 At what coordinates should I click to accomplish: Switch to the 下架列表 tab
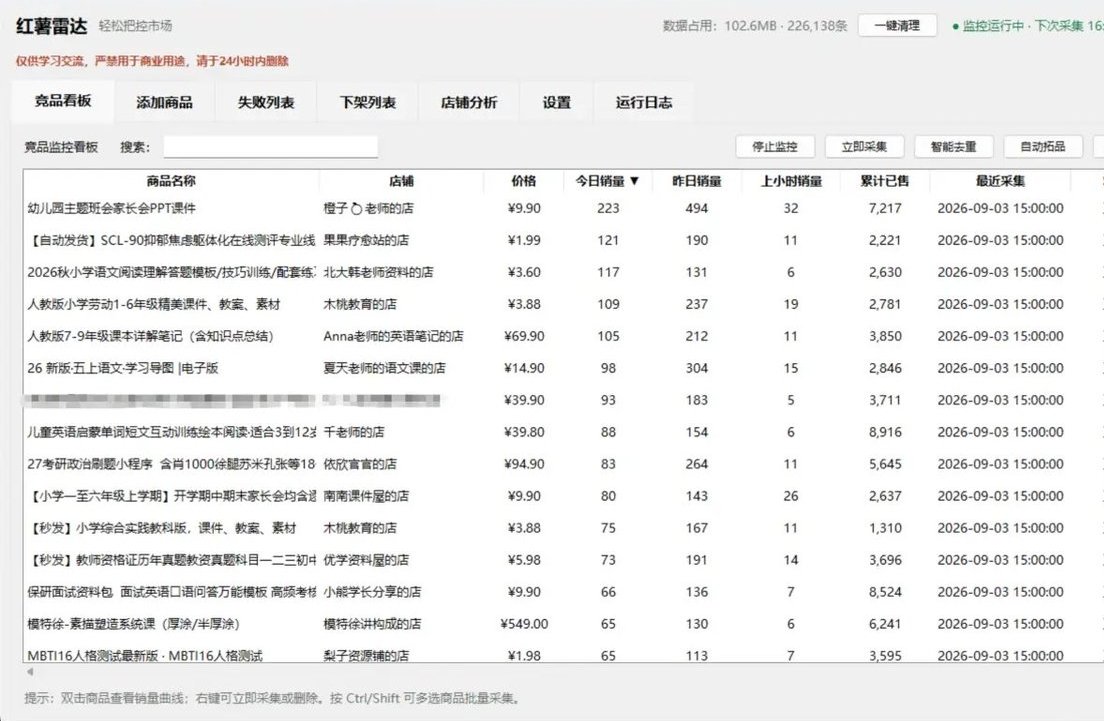[368, 103]
